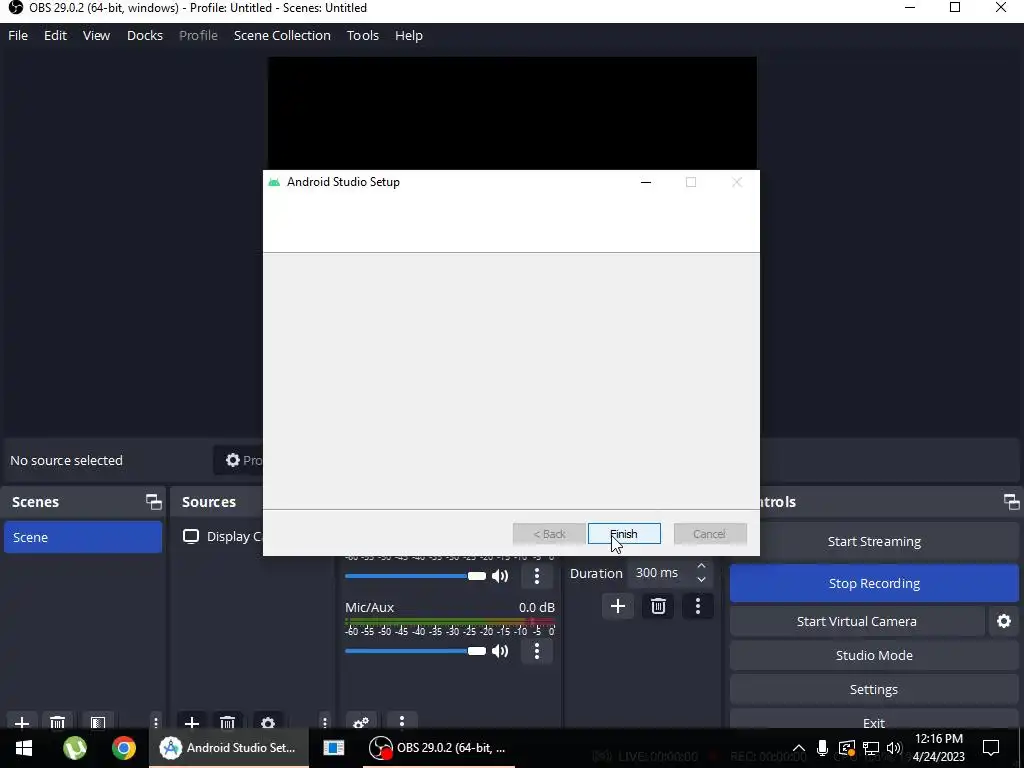Screen dimensions: 1024x768
Task: Open uTorrent from the taskbar
Action: tap(74, 748)
